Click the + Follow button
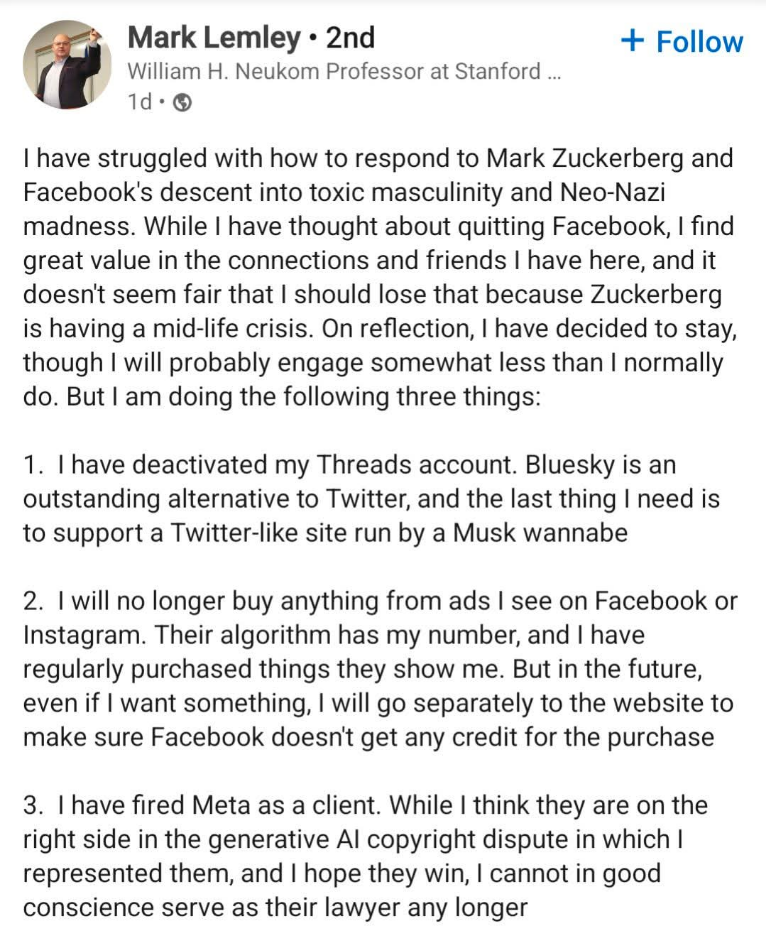The image size is (766, 935). tap(682, 42)
